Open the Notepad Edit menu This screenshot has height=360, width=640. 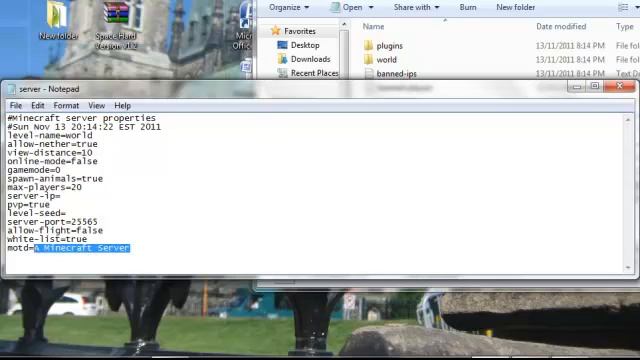[x=38, y=106]
